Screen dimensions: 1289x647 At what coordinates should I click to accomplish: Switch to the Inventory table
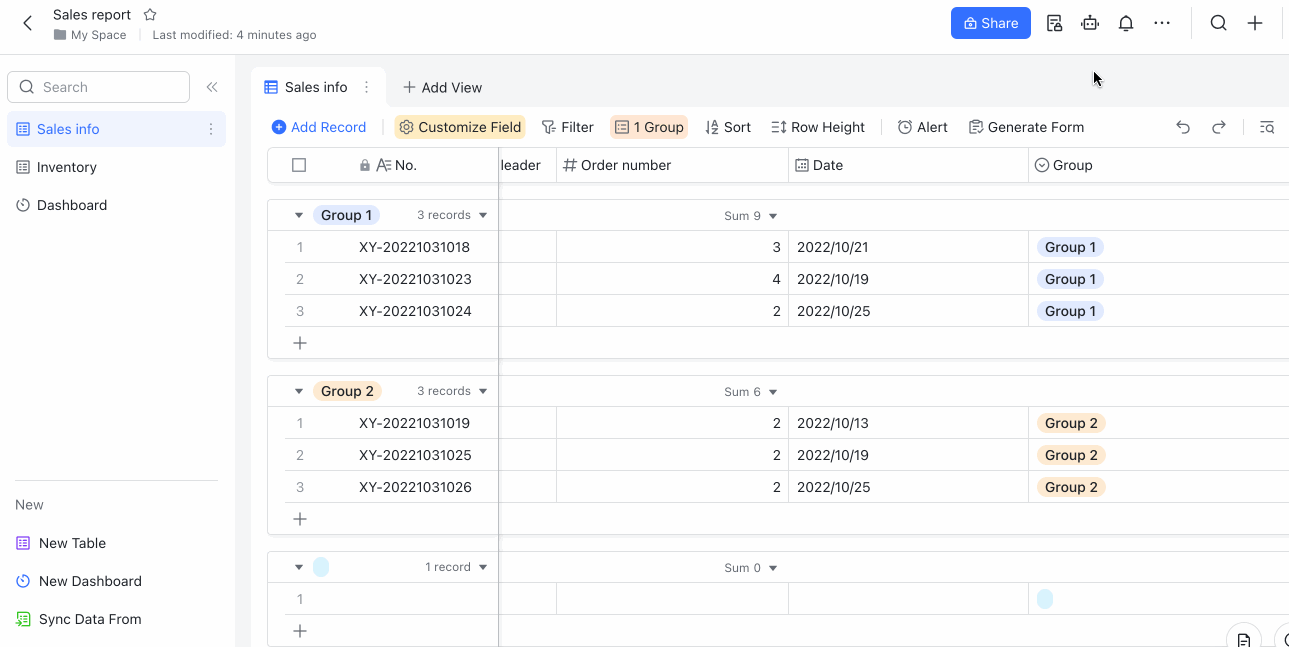point(68,166)
